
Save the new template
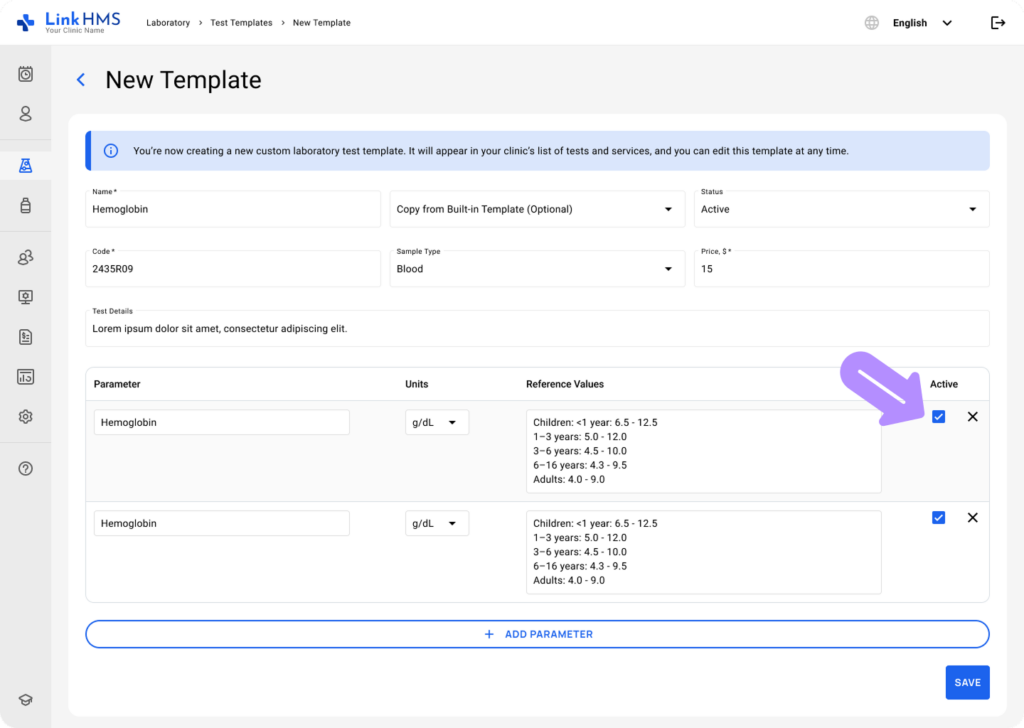[967, 682]
